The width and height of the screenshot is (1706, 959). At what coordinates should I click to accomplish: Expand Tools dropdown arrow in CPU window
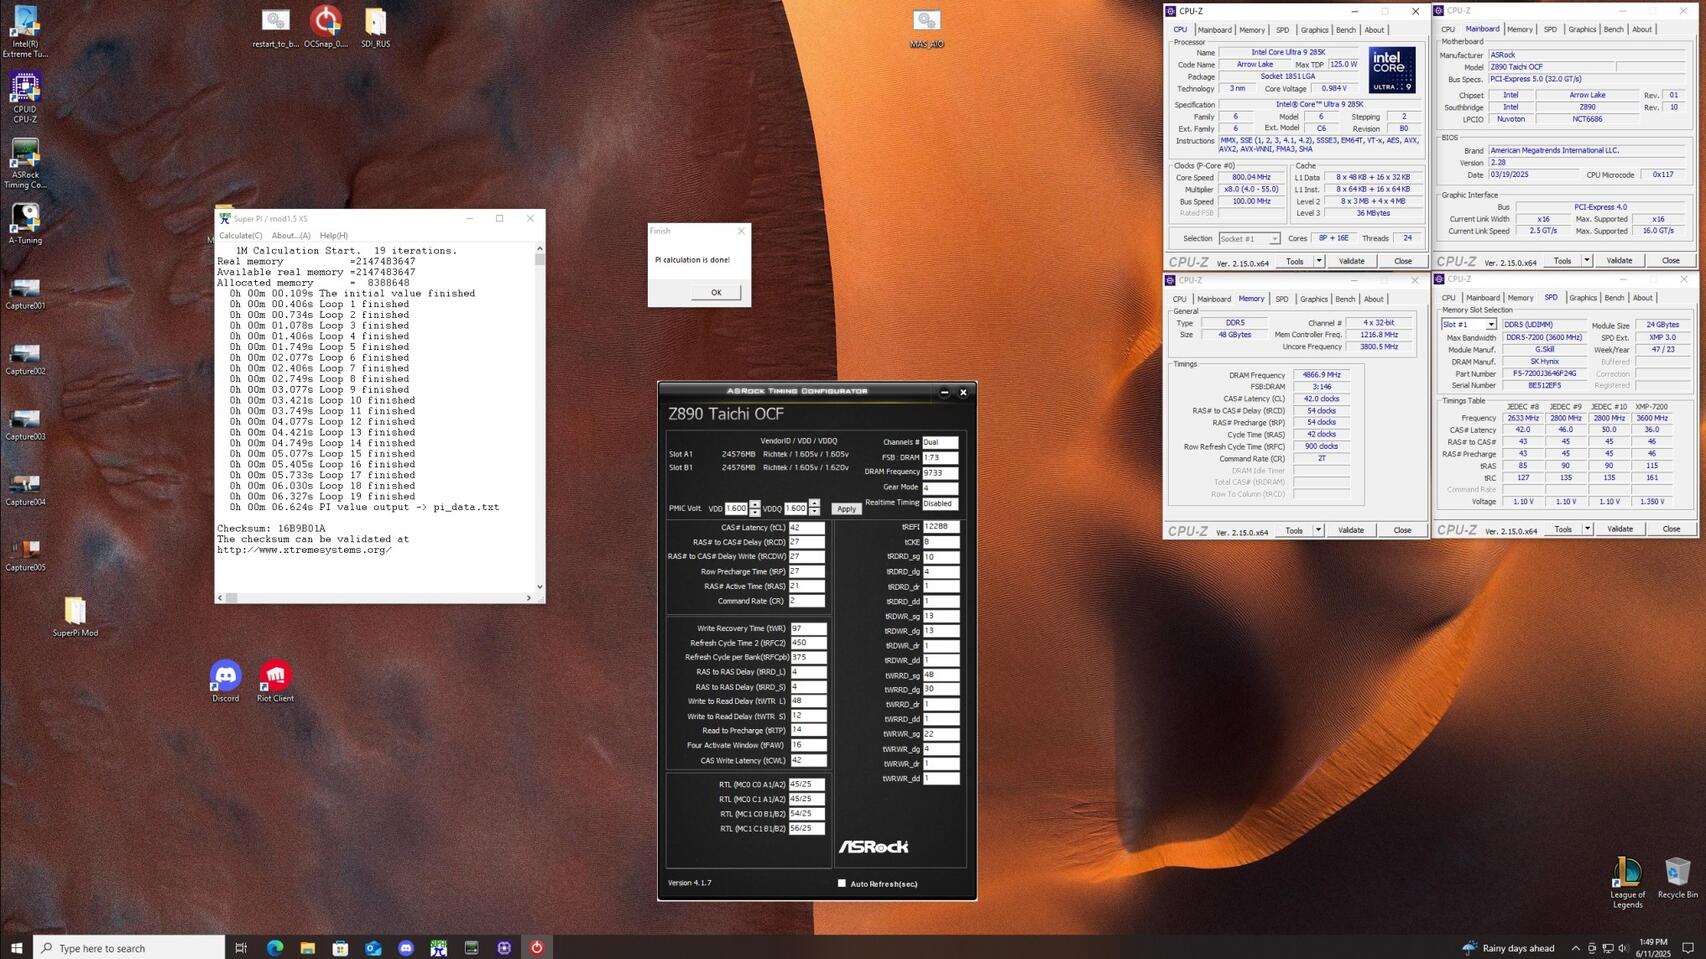[1319, 261]
